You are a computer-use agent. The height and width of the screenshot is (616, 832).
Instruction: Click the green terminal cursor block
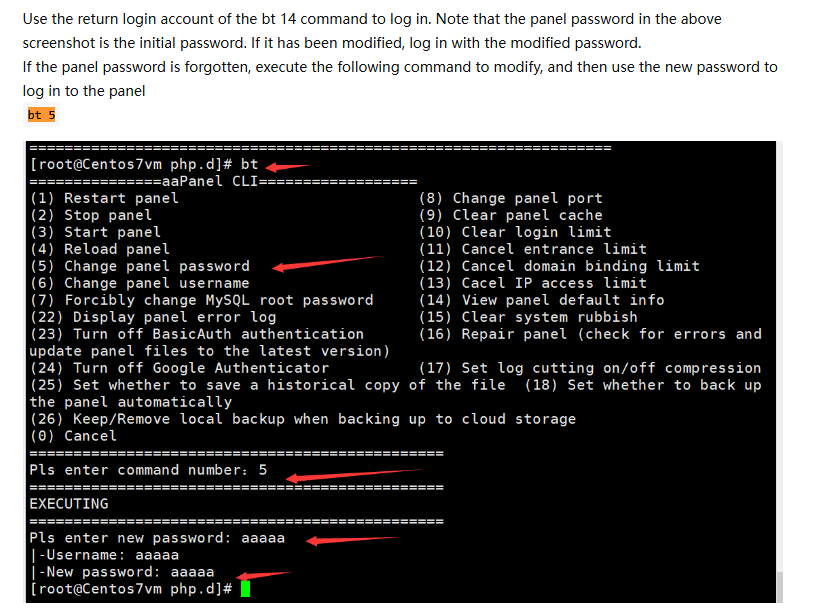(x=245, y=589)
